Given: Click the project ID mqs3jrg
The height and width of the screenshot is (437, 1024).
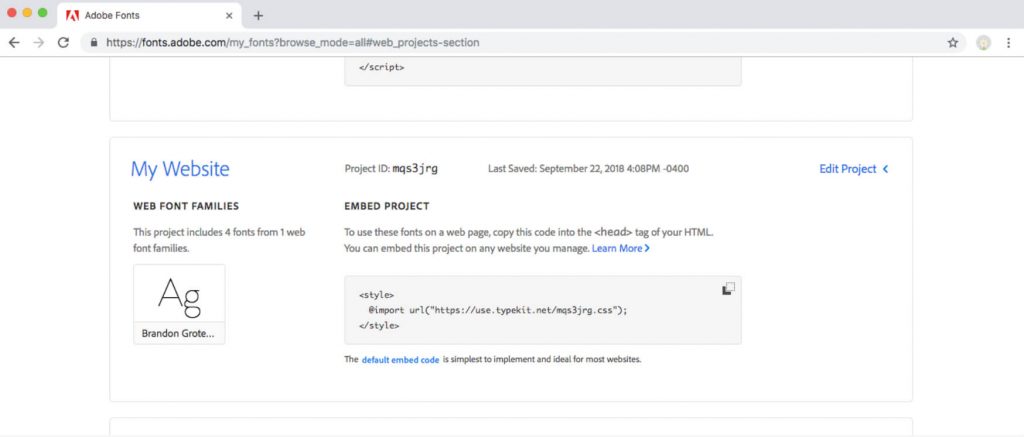Looking at the screenshot, I should (415, 169).
